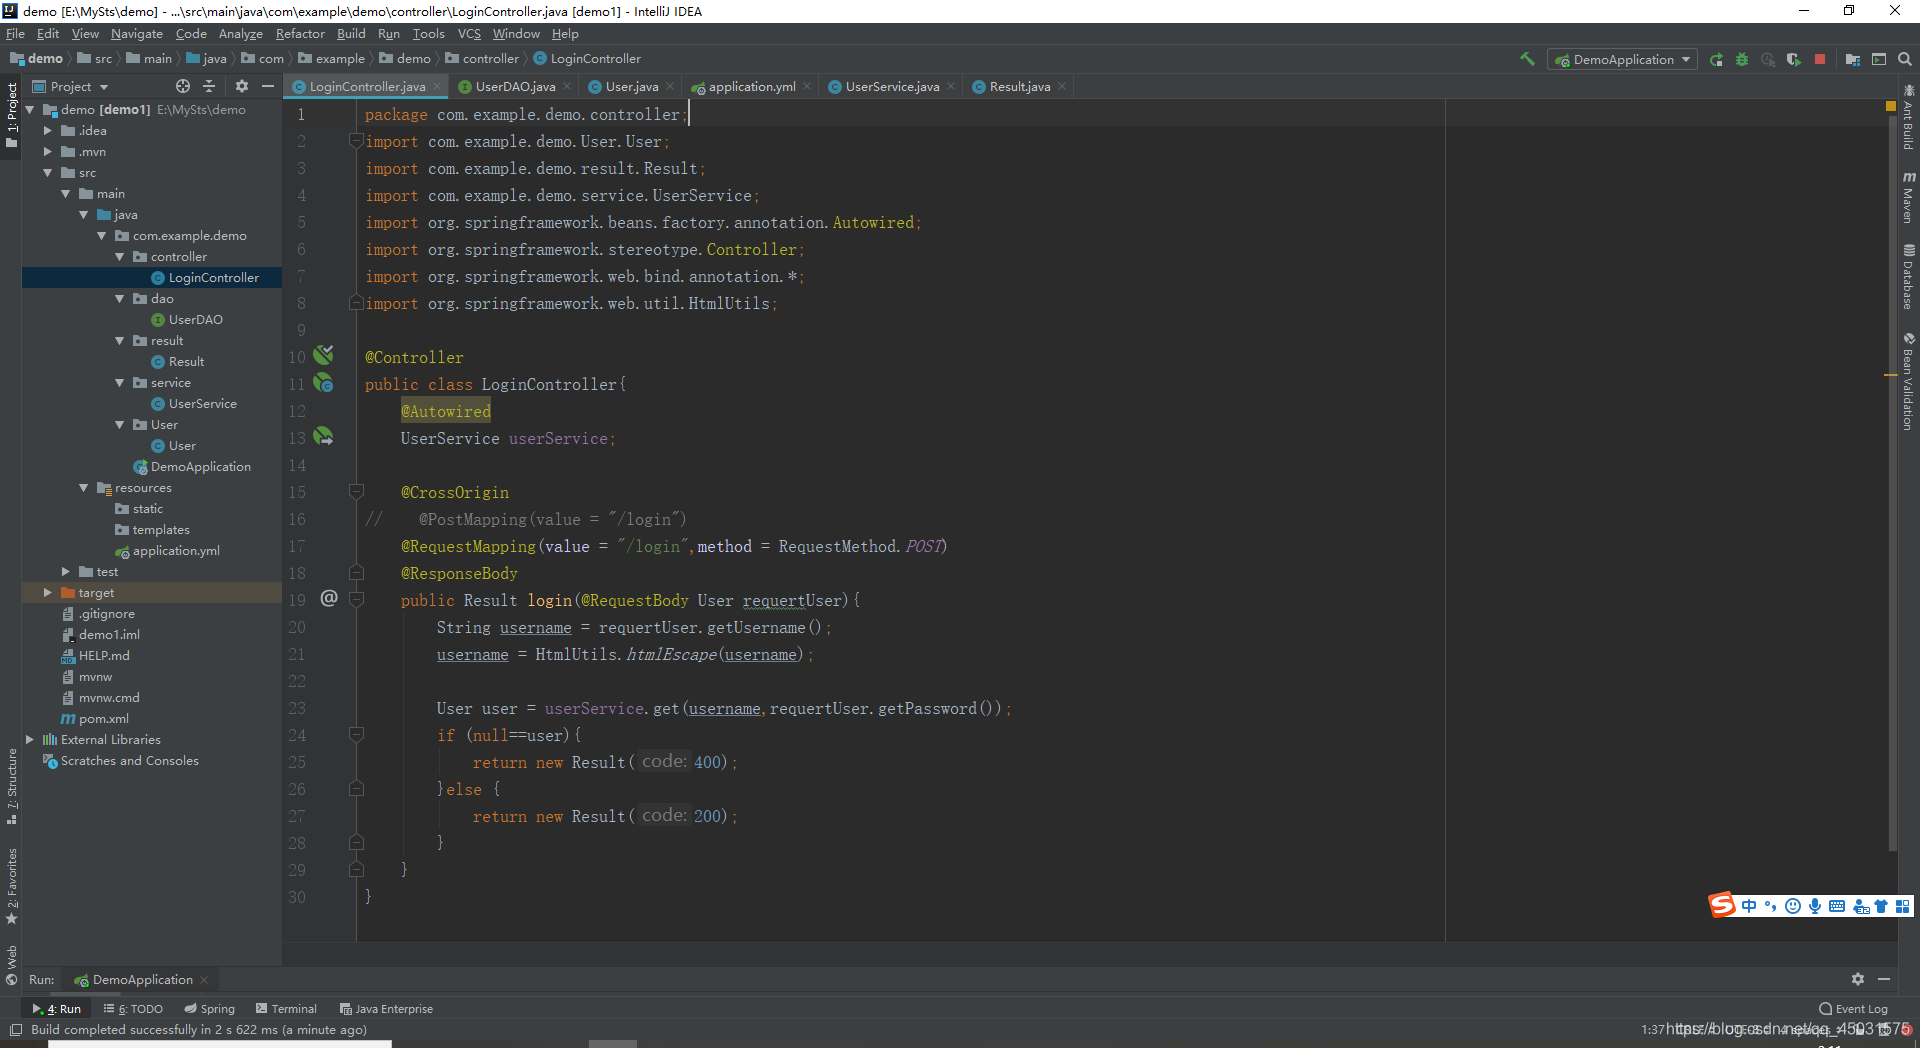
Task: Open the Ant Build side panel
Action: click(x=1909, y=117)
